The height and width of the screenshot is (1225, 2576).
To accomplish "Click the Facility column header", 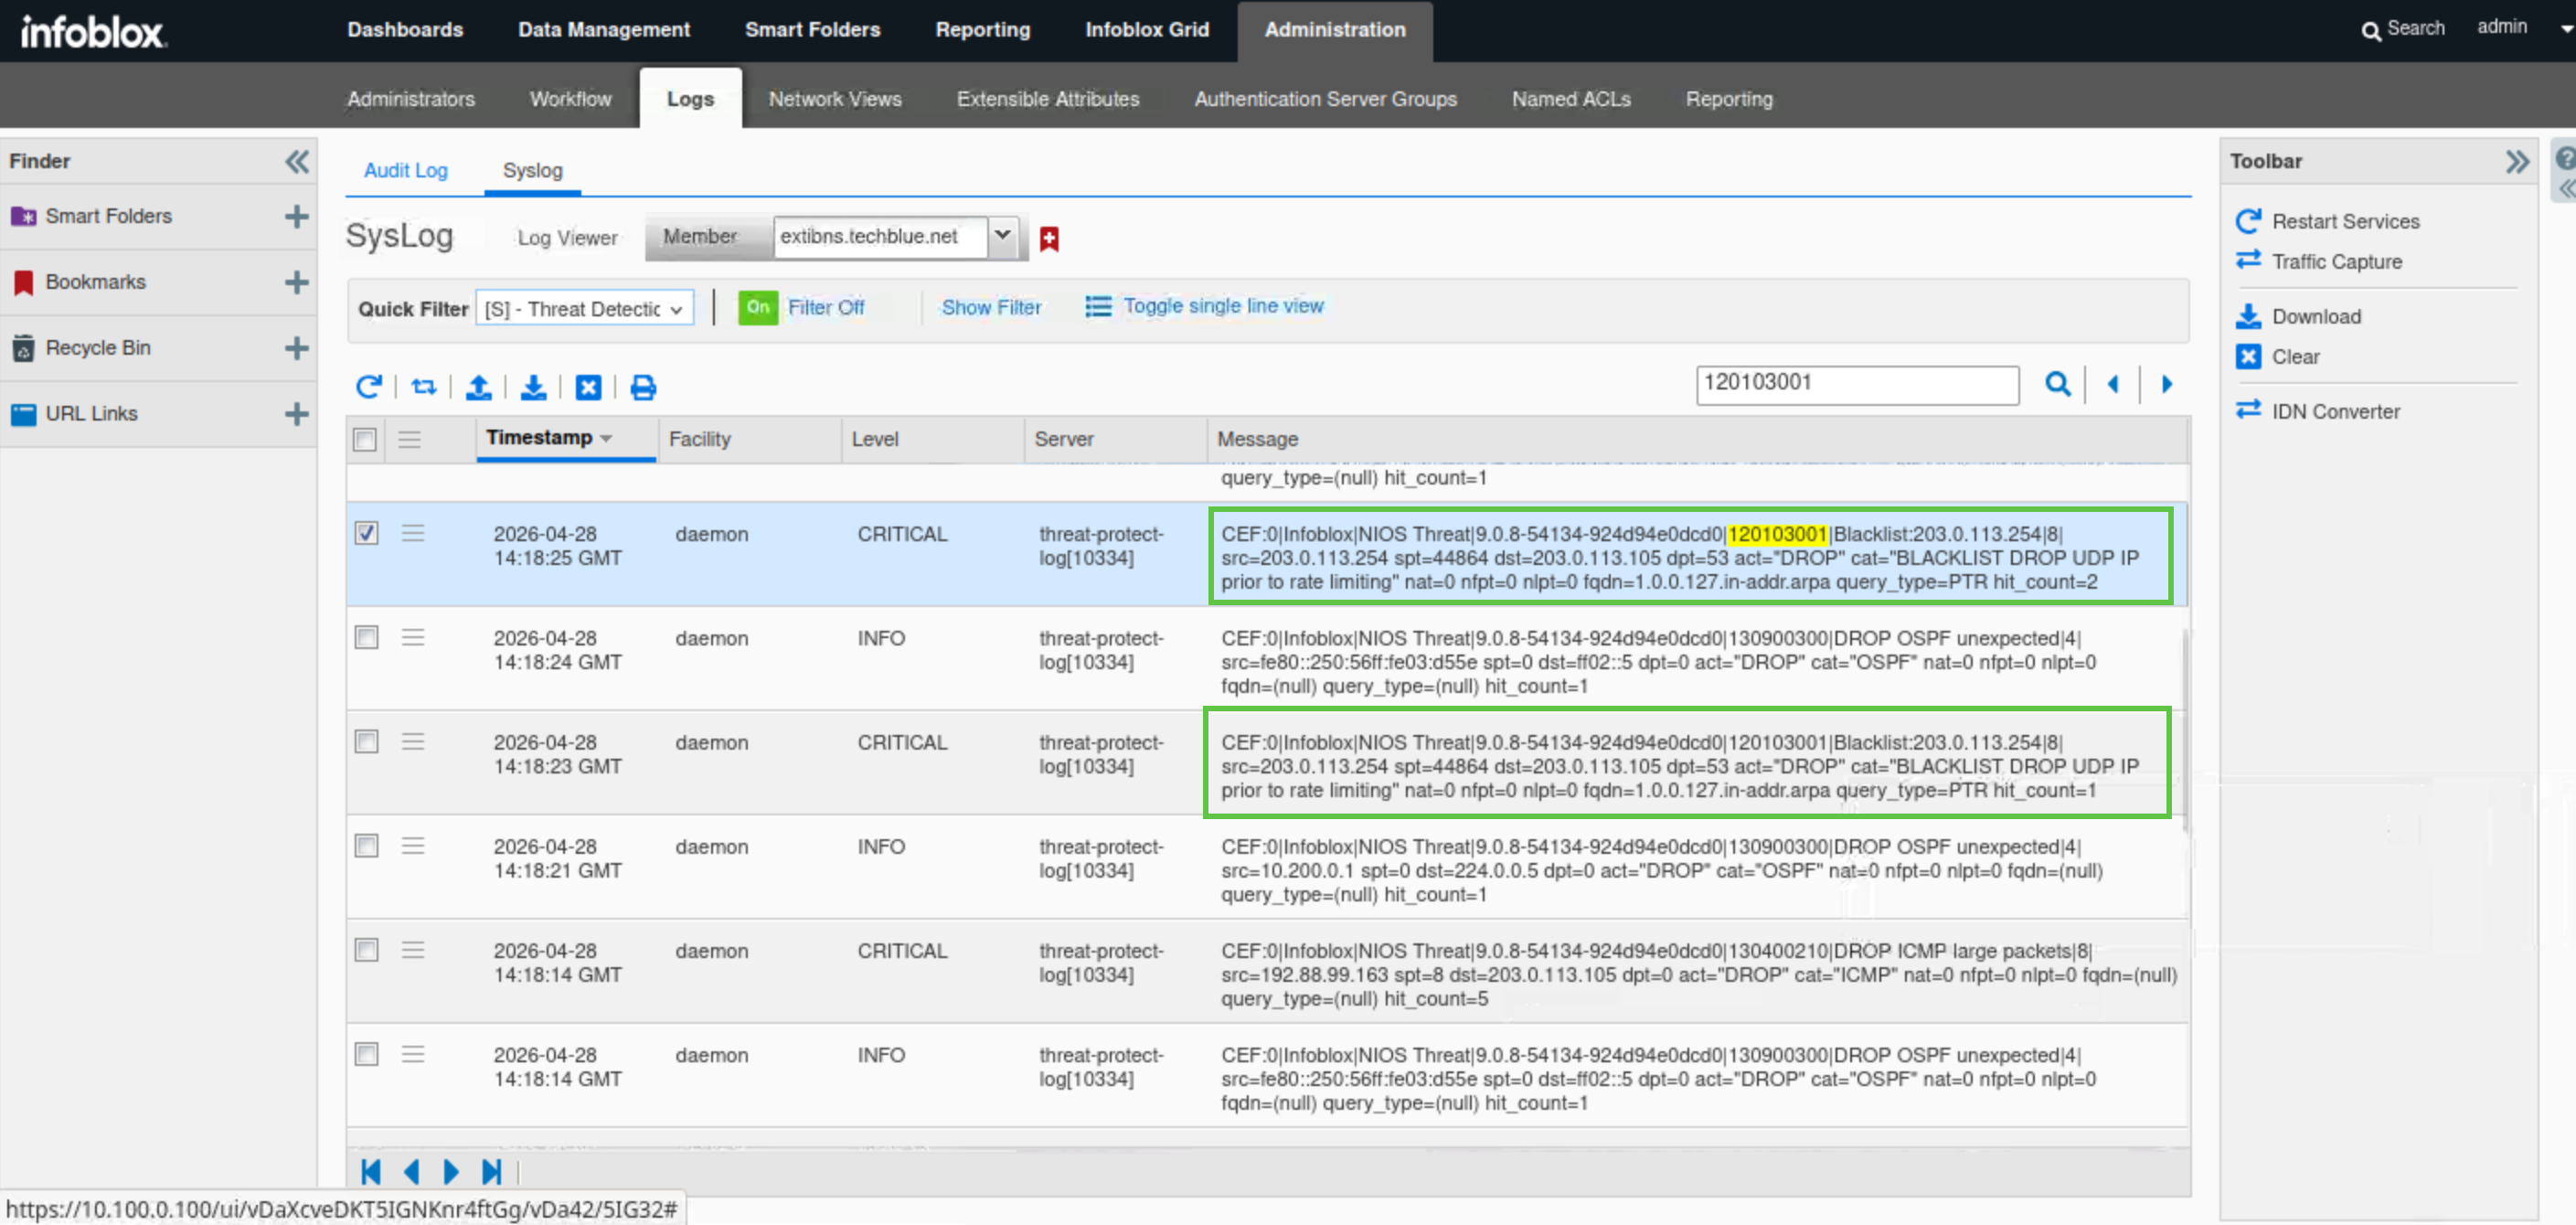I will pyautogui.click(x=700, y=439).
